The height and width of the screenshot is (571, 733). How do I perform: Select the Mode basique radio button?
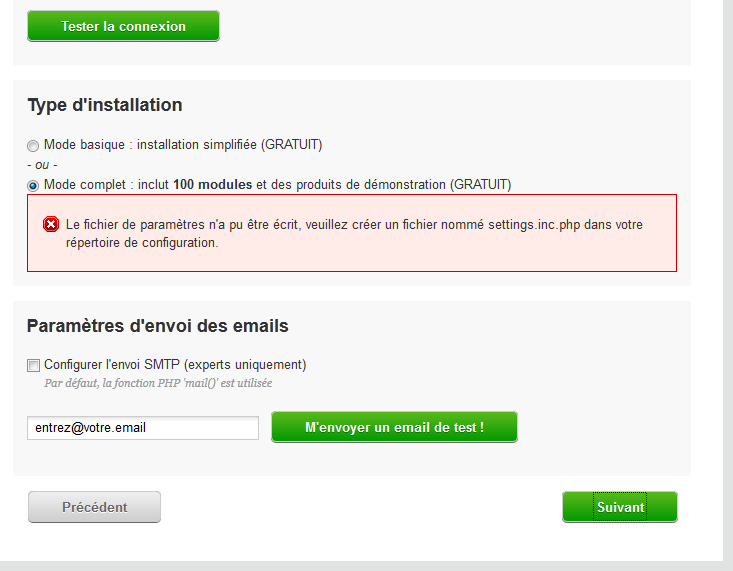33,145
